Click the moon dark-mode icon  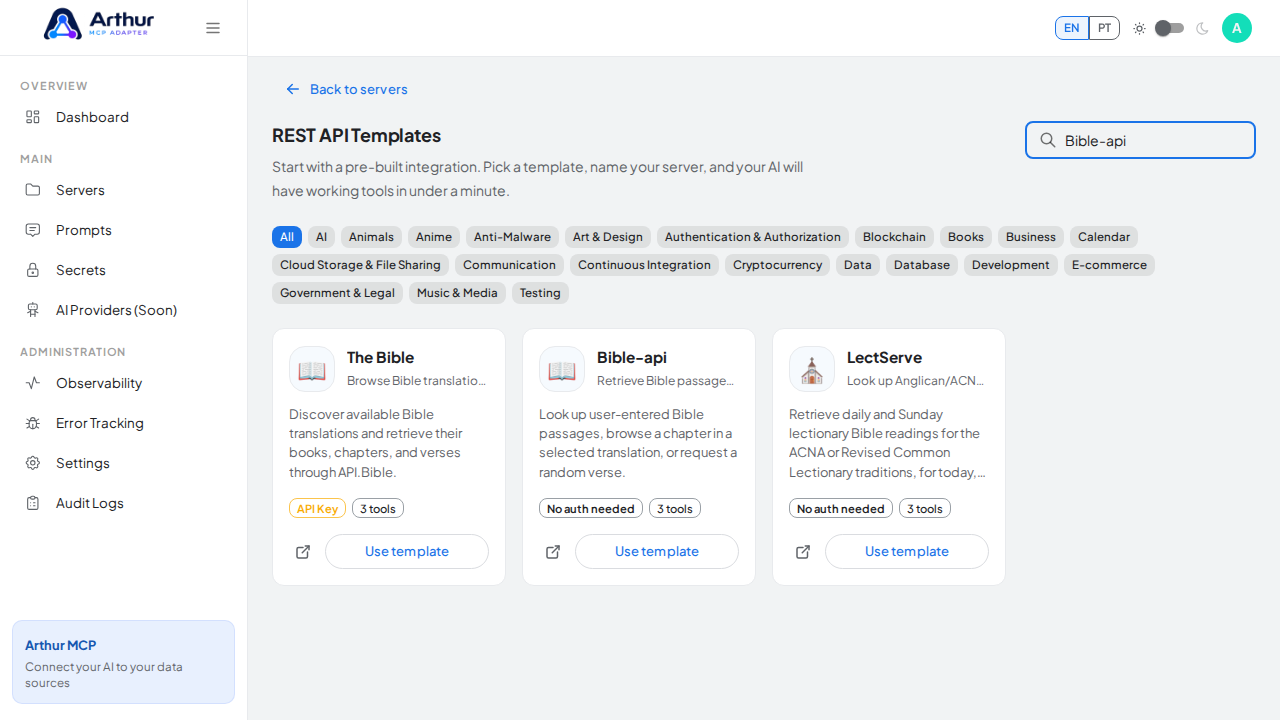click(1202, 28)
